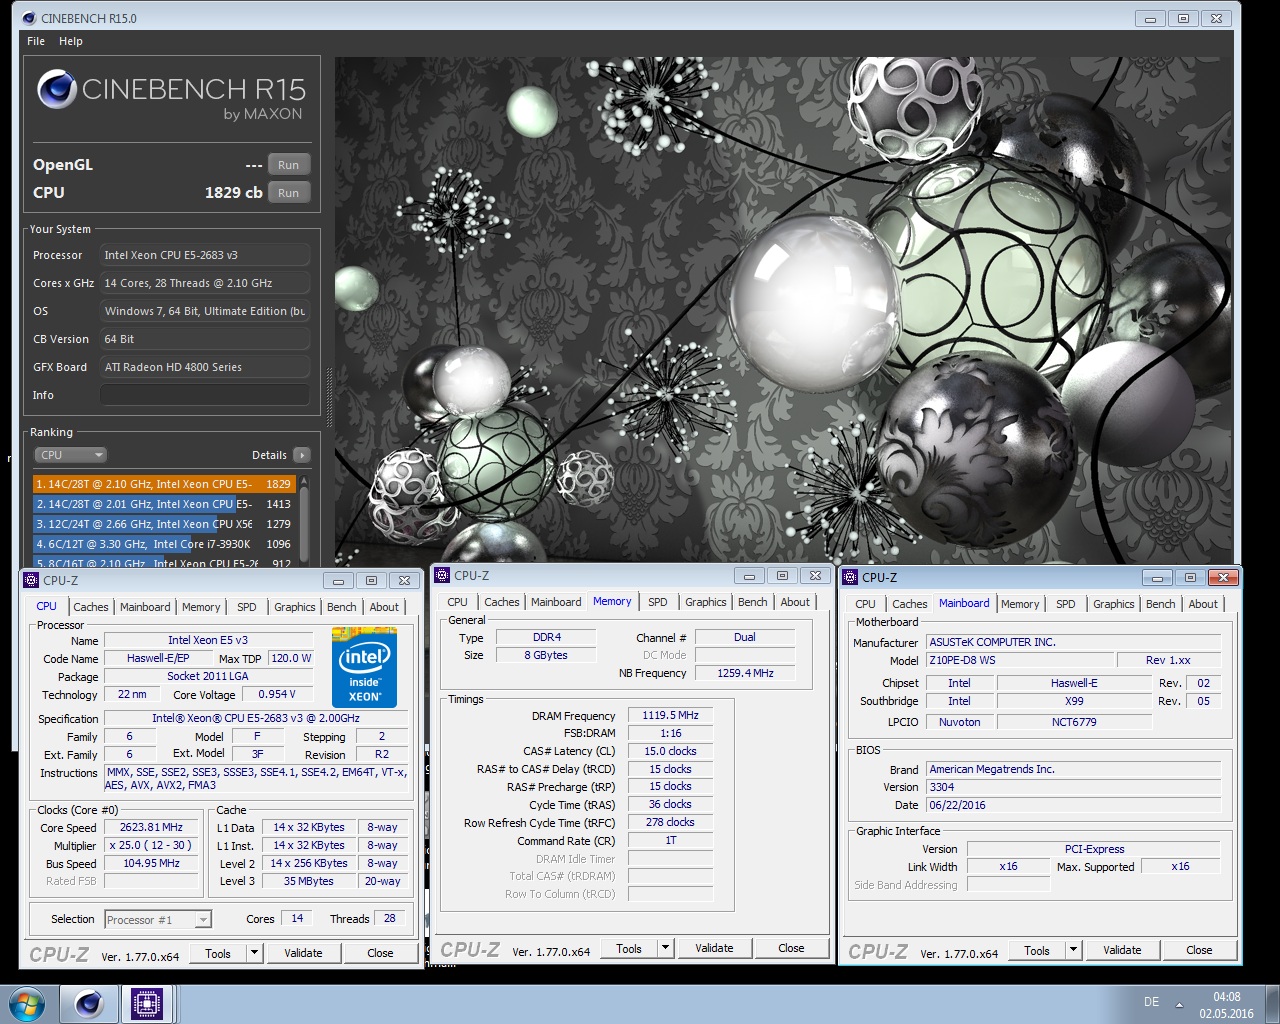Viewport: 1280px width, 1024px height.
Task: Open Ranking Details arrow button
Action: click(301, 455)
